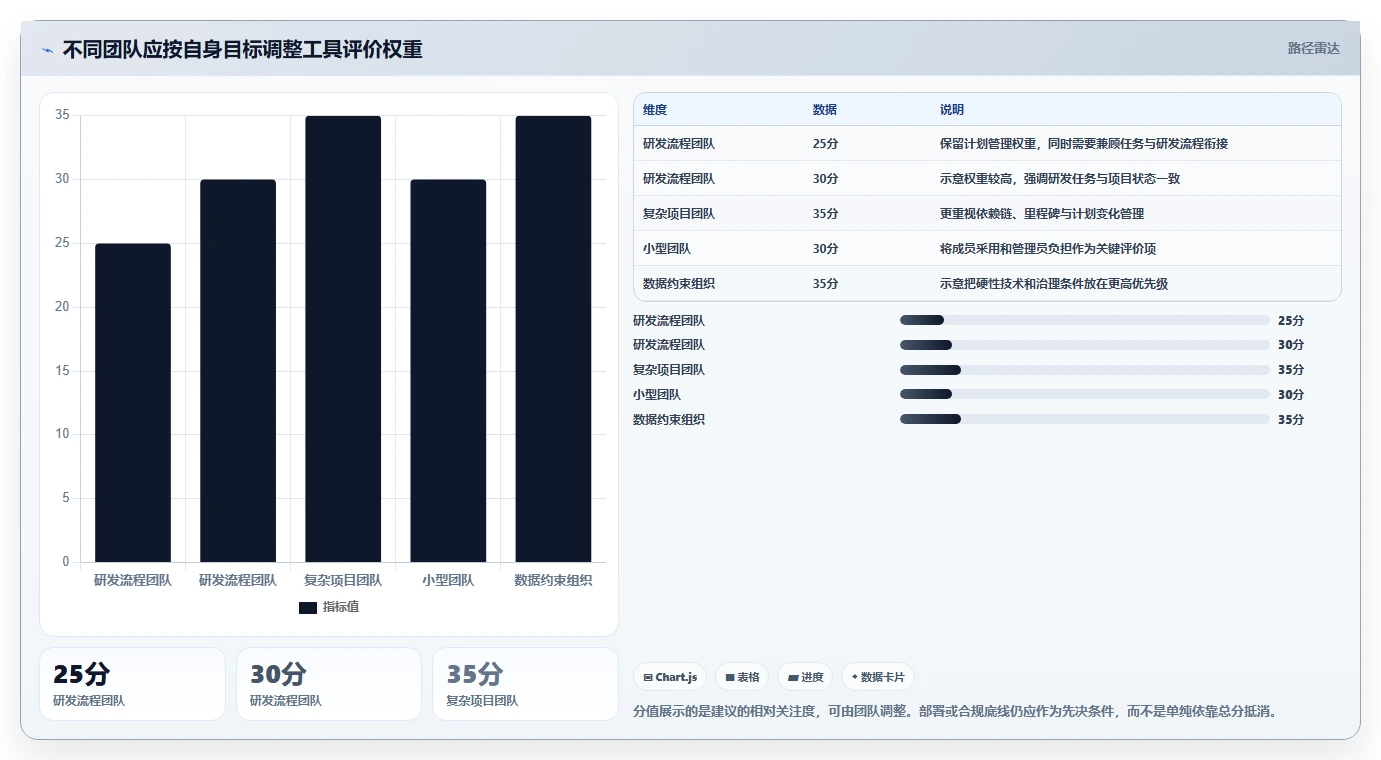Click the footnote starting with 分值展示的是建议的相对关注度
1381x760 pixels.
(956, 712)
